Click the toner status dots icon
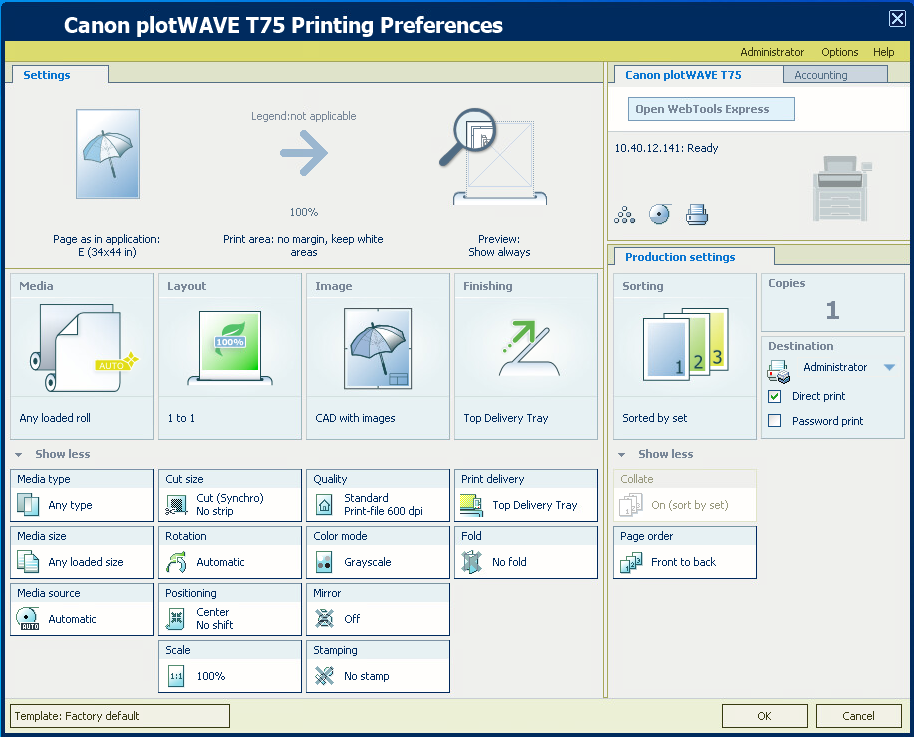This screenshot has height=737, width=914. click(625, 214)
